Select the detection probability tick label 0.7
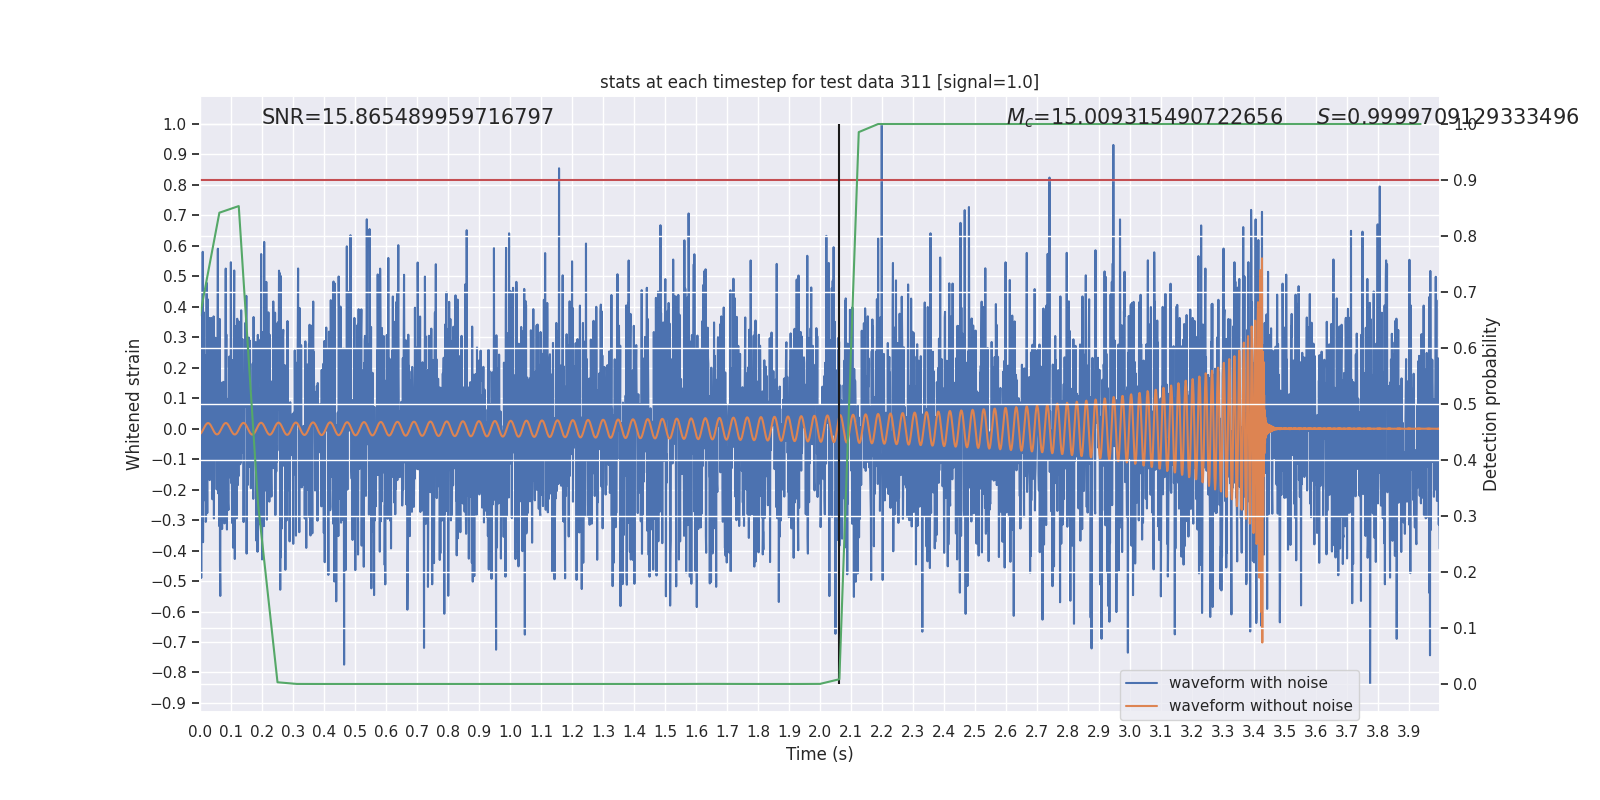The image size is (1600, 800). click(x=1465, y=292)
